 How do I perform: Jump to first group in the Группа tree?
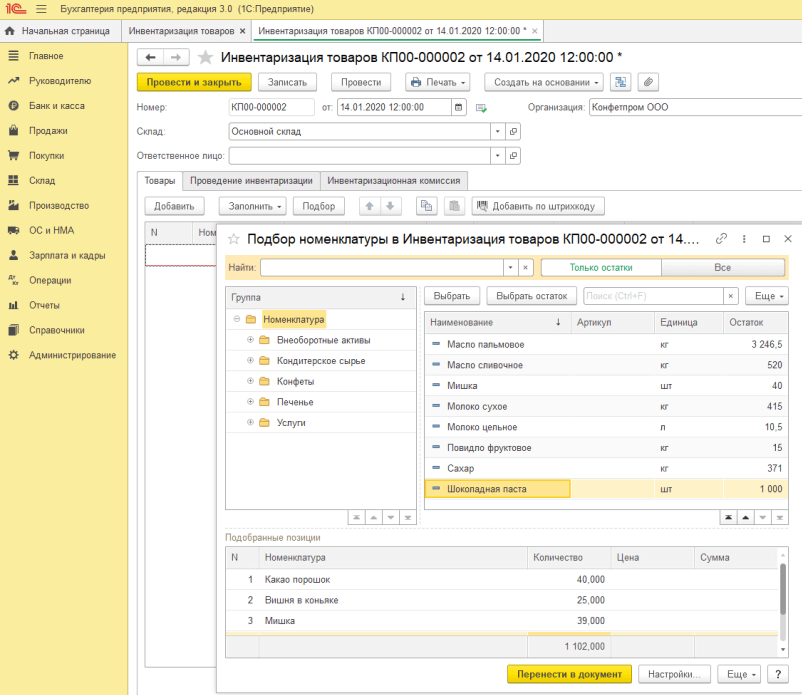point(356,517)
